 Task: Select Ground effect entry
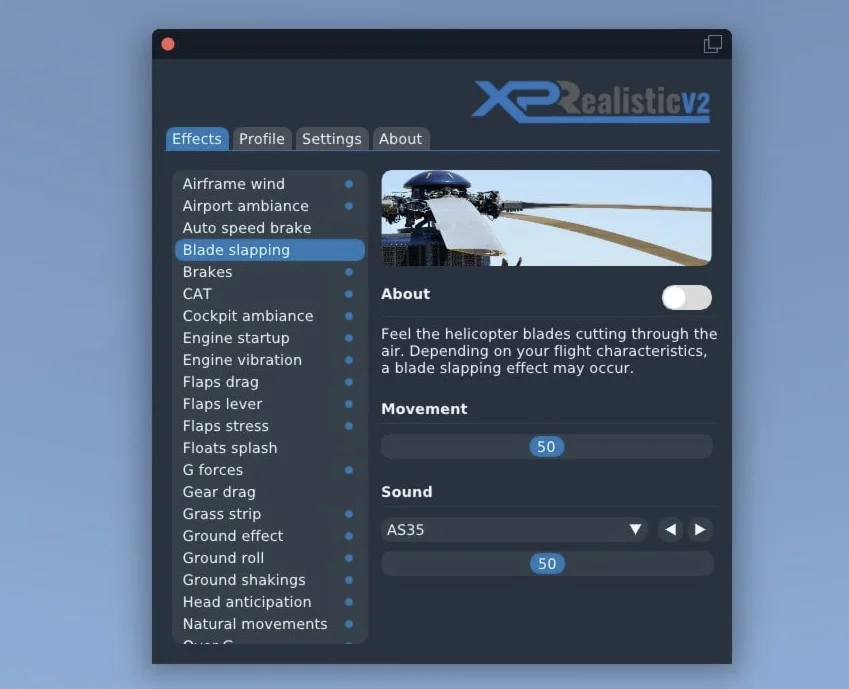tap(270, 536)
